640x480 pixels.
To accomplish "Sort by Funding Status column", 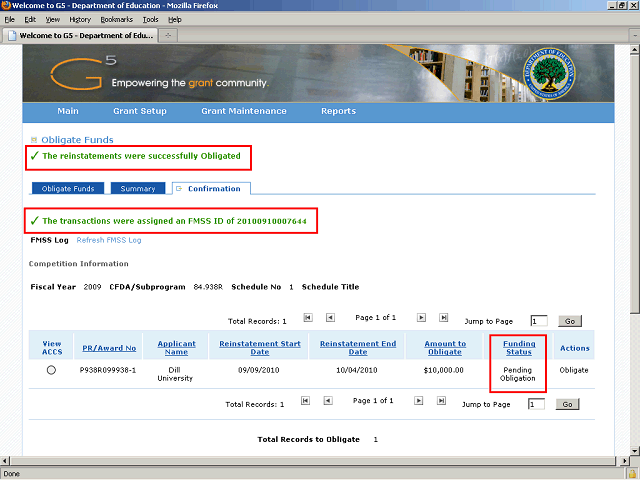I will (x=519, y=348).
